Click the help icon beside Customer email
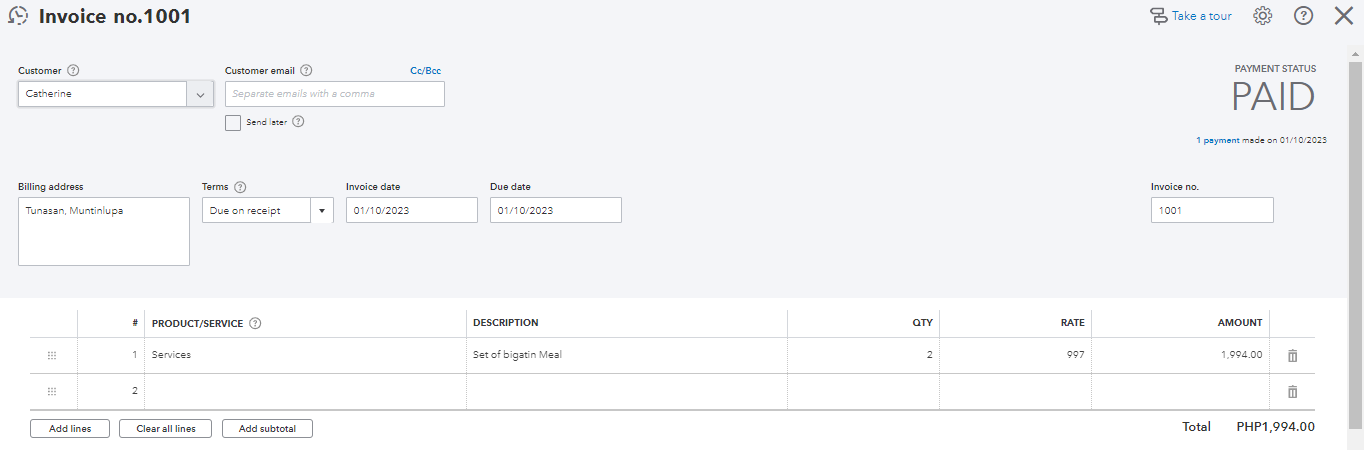The image size is (1364, 450). [306, 71]
